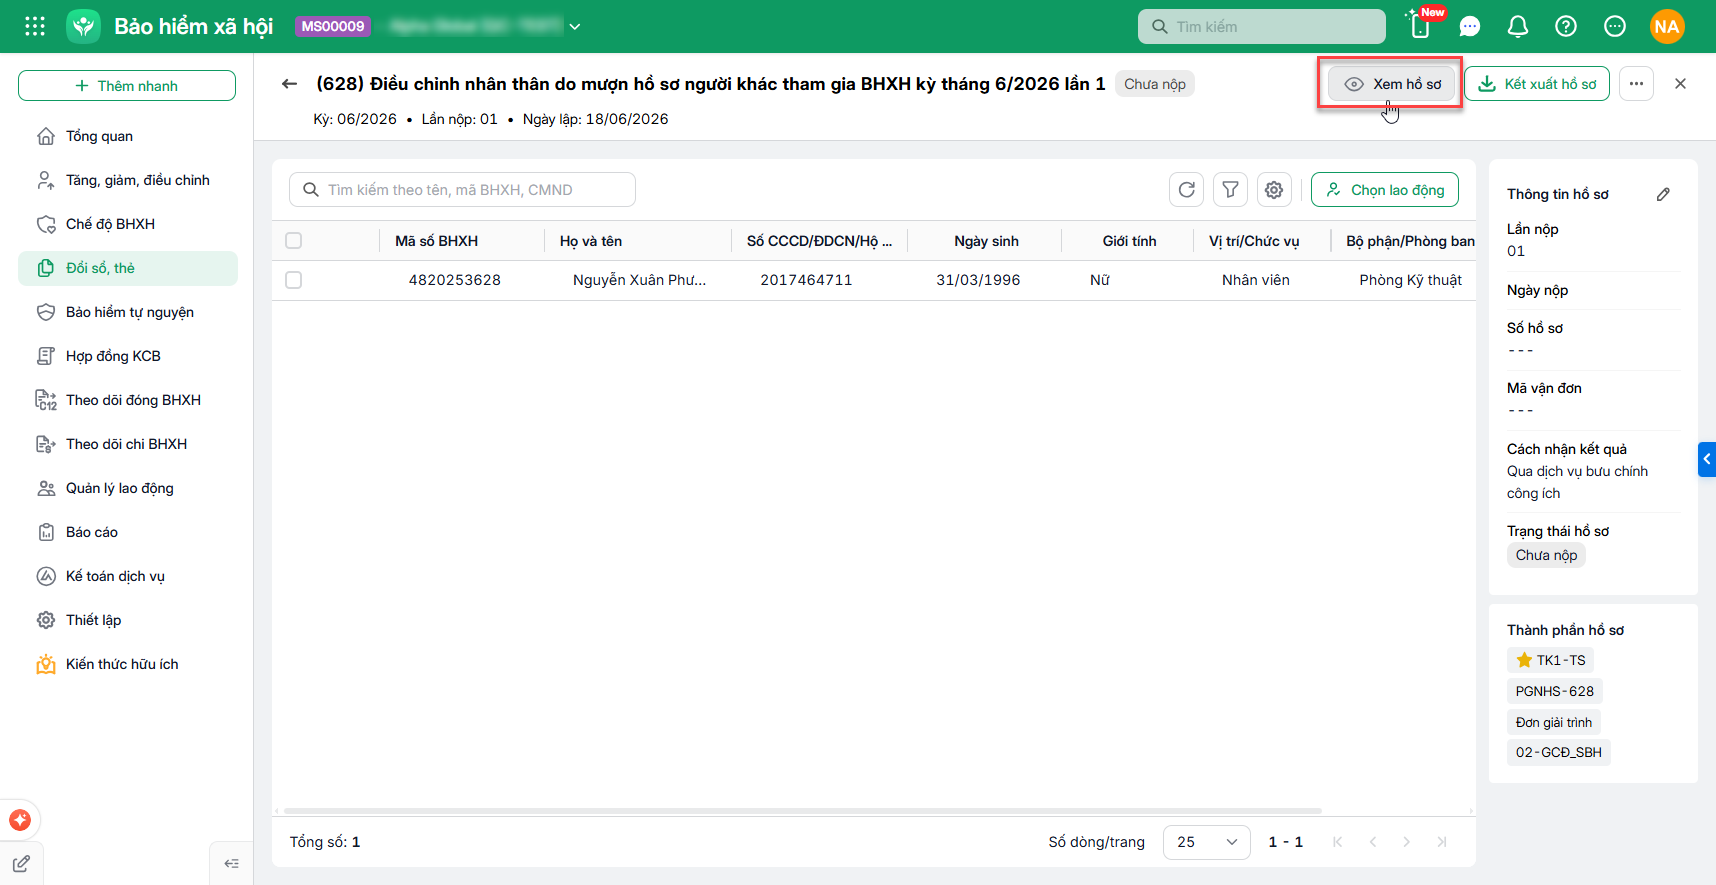Close the record detail with X

tap(1680, 84)
